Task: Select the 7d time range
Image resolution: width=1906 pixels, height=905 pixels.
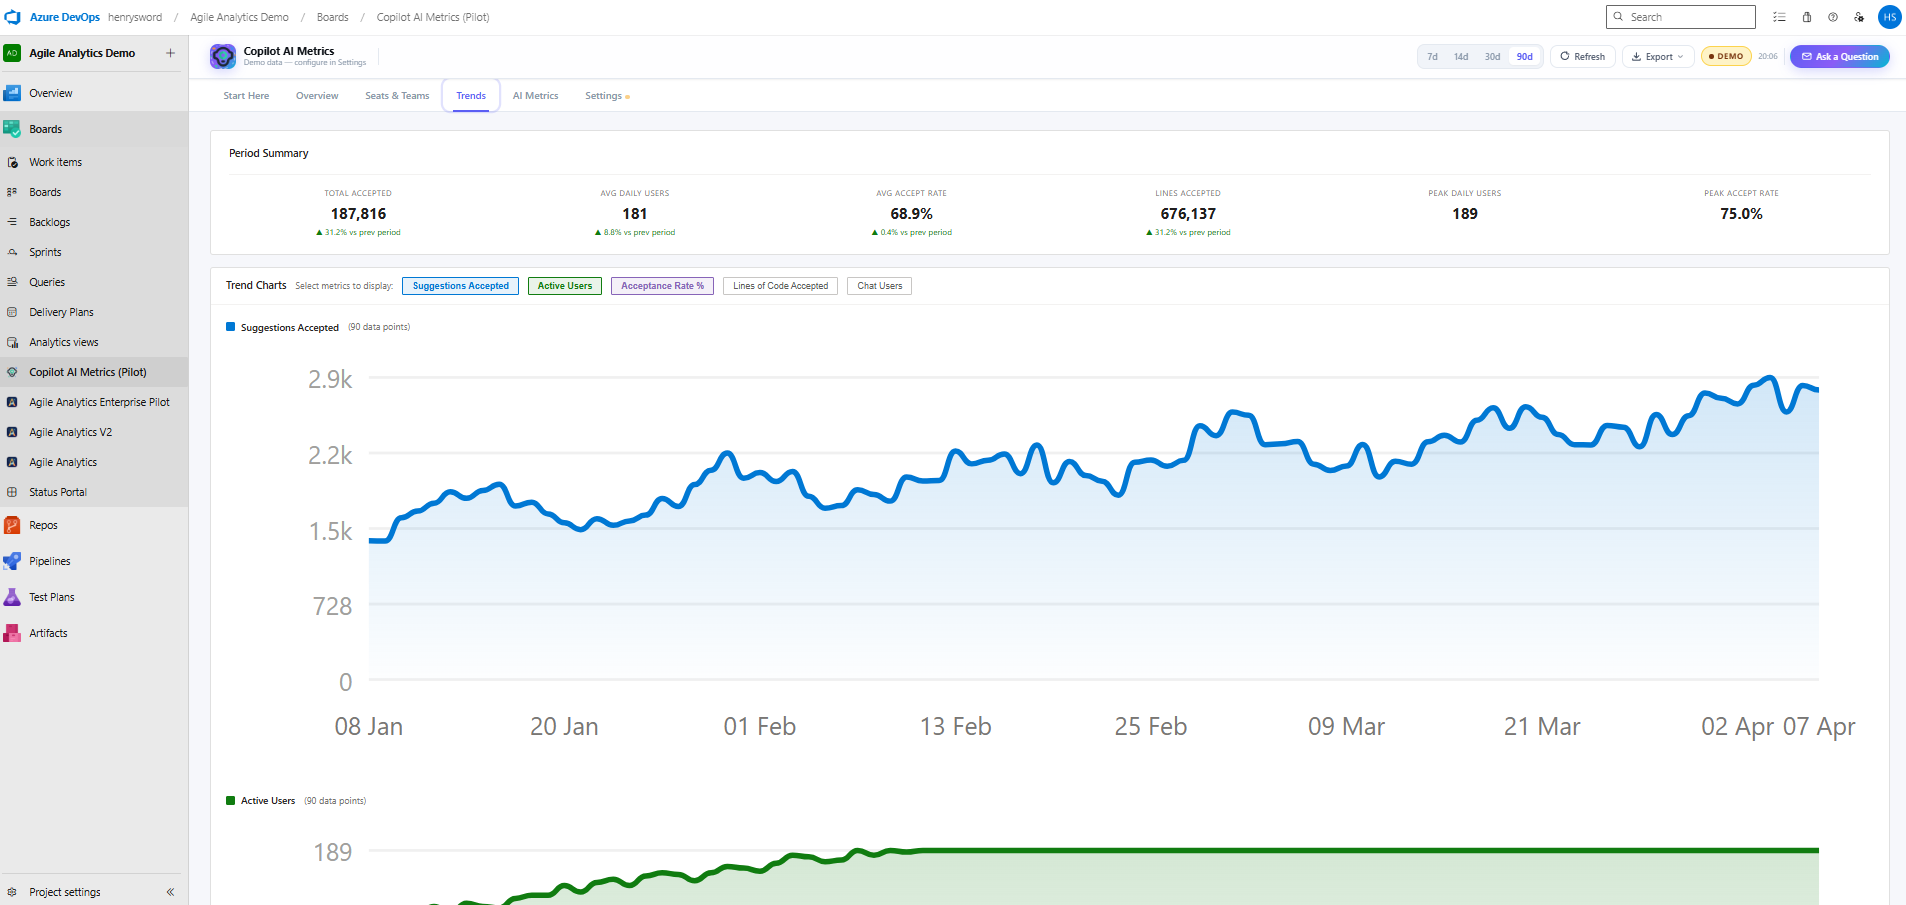Action: [1431, 57]
